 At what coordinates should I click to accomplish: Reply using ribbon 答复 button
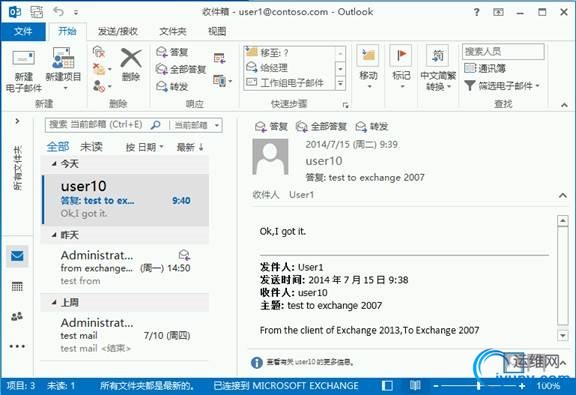point(172,52)
